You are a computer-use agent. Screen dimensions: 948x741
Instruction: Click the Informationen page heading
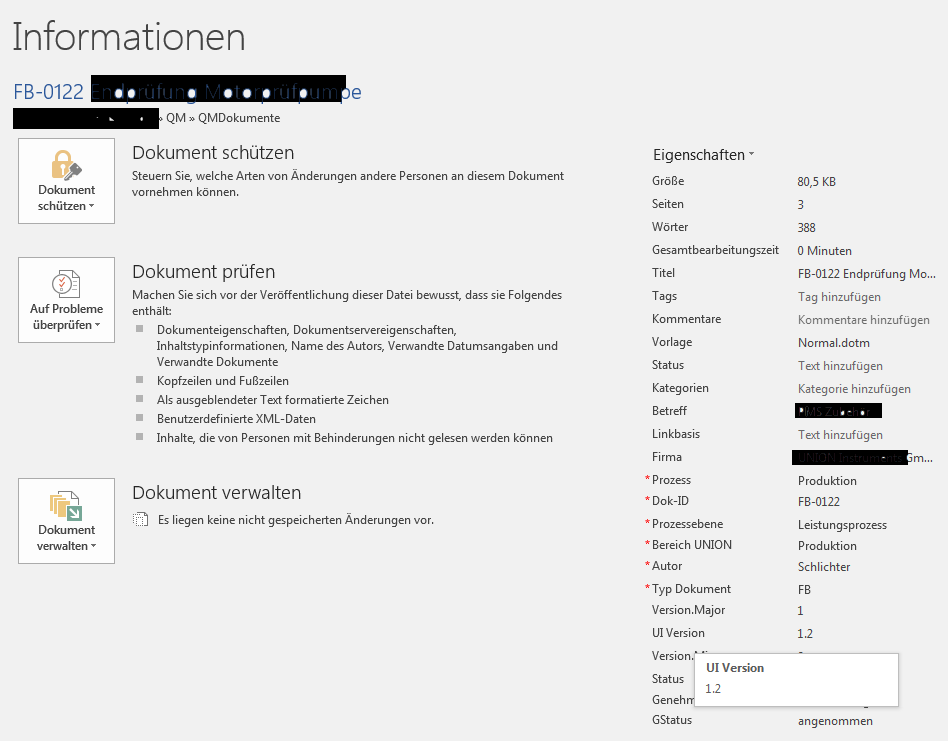click(129, 37)
